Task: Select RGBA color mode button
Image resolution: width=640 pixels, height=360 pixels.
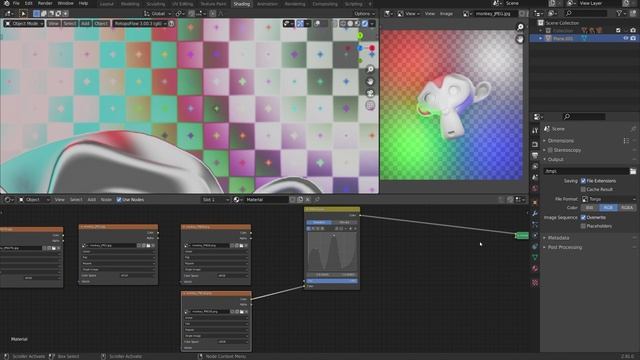Action: tap(627, 208)
